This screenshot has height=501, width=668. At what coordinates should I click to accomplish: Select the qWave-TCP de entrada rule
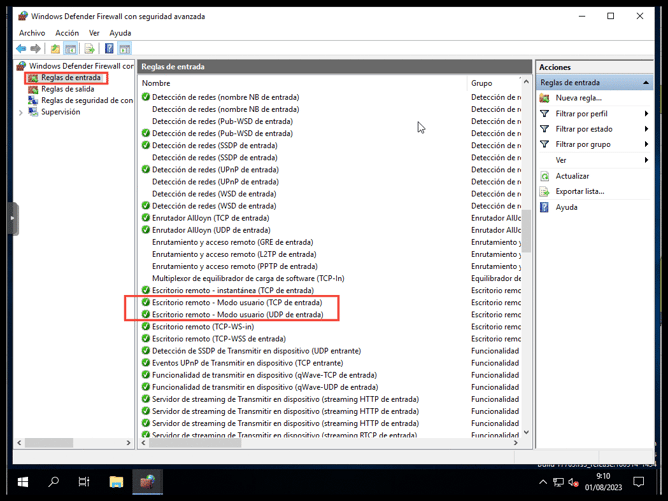tap(265, 375)
